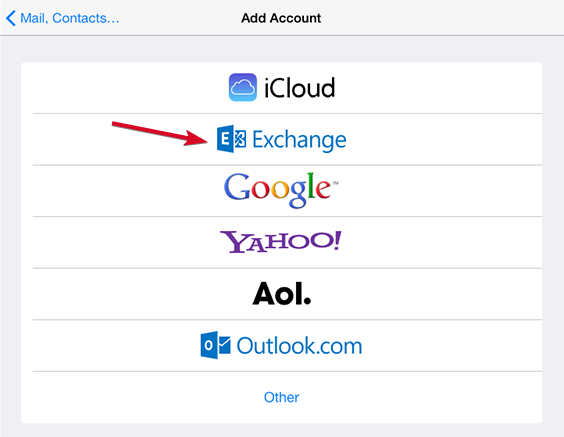Click the Outlook envelope O icon

[x=215, y=345]
